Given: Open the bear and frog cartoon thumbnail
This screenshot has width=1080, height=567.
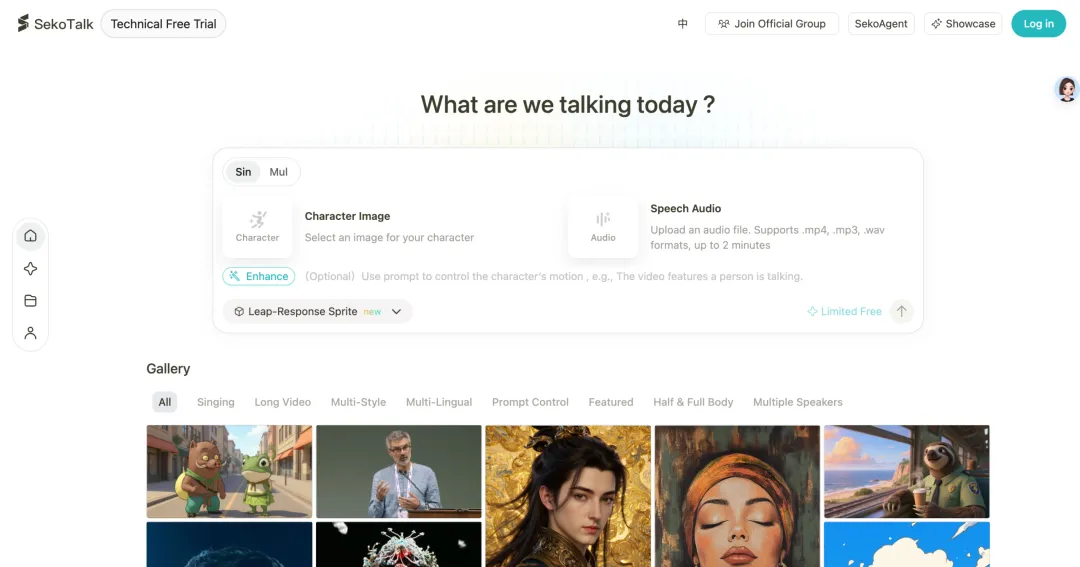Looking at the screenshot, I should click(229, 471).
